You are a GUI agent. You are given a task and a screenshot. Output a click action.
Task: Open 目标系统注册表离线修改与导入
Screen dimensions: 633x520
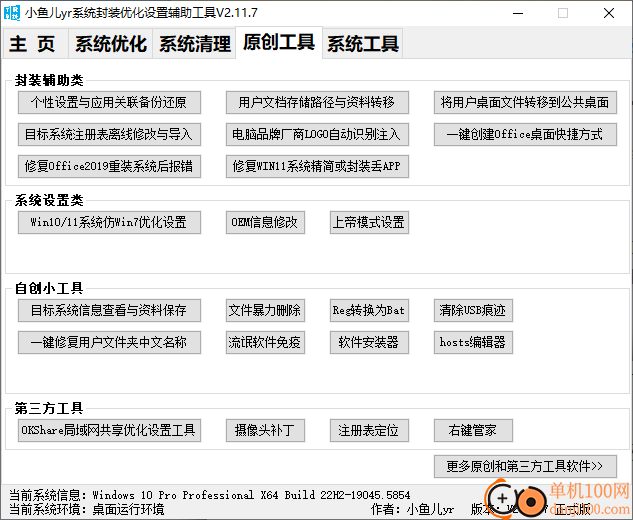click(109, 134)
